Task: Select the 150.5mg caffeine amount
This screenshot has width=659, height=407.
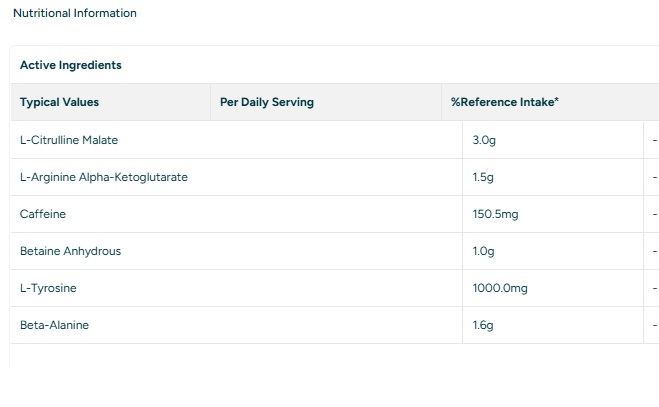Action: [x=495, y=214]
